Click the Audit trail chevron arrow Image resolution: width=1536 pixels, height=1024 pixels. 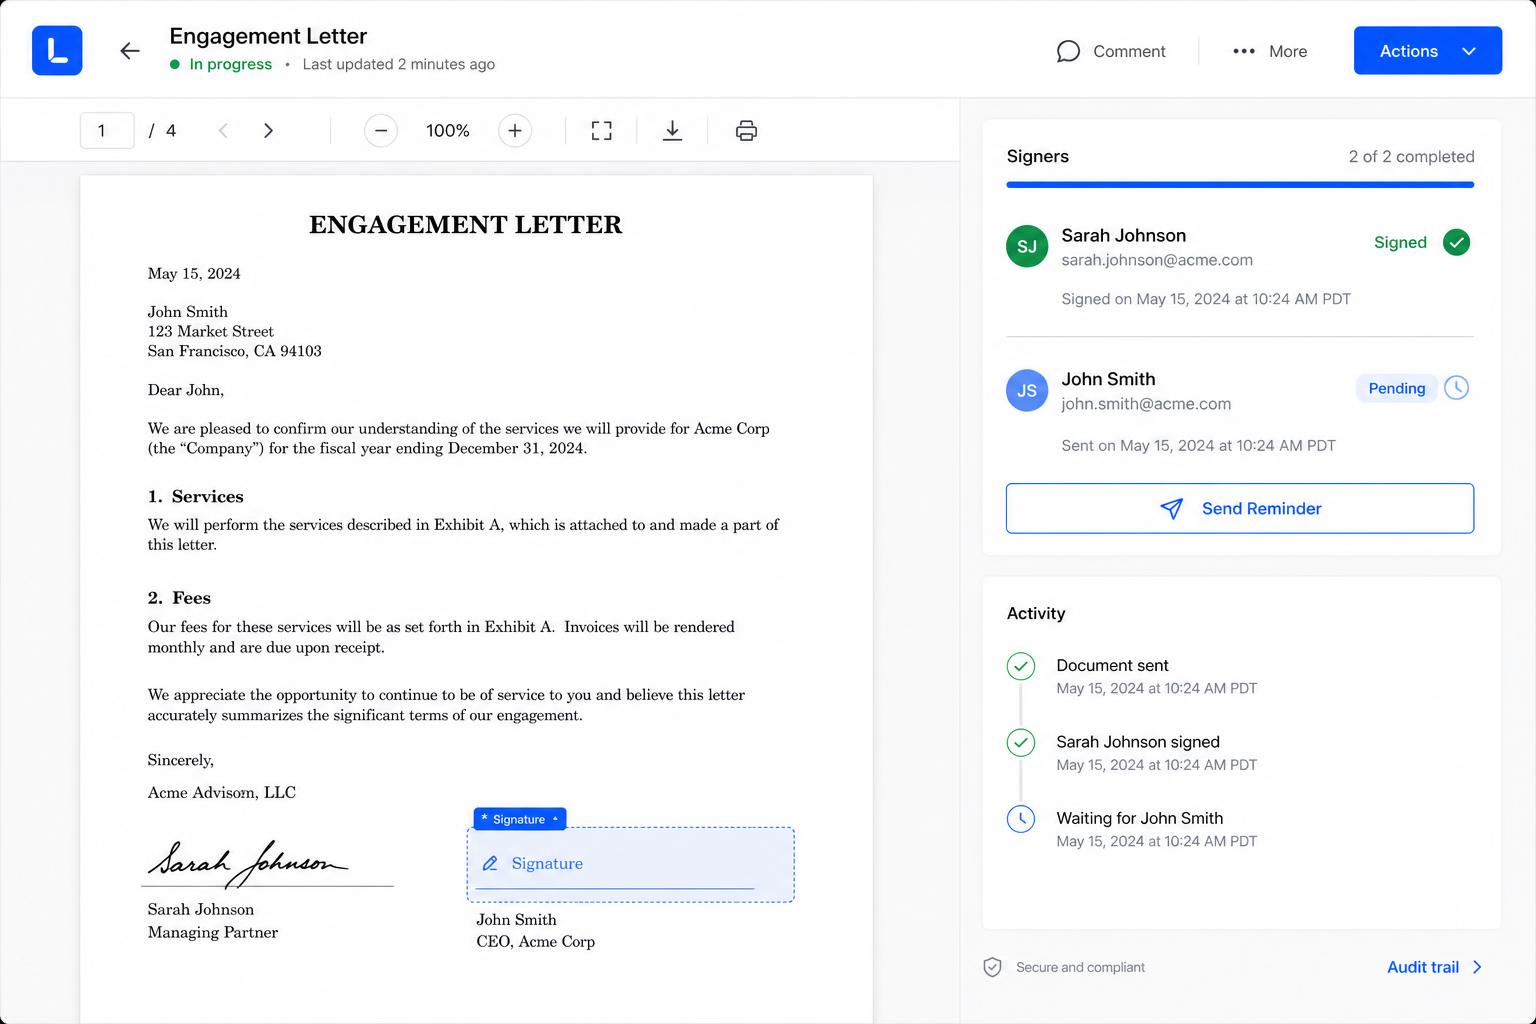[x=1477, y=967]
